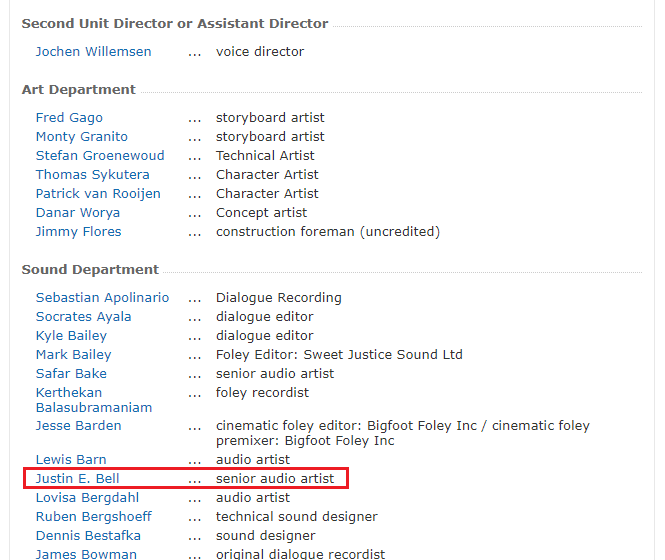The height and width of the screenshot is (560, 665).
Task: Click the Danar Worya link
Action: click(77, 212)
